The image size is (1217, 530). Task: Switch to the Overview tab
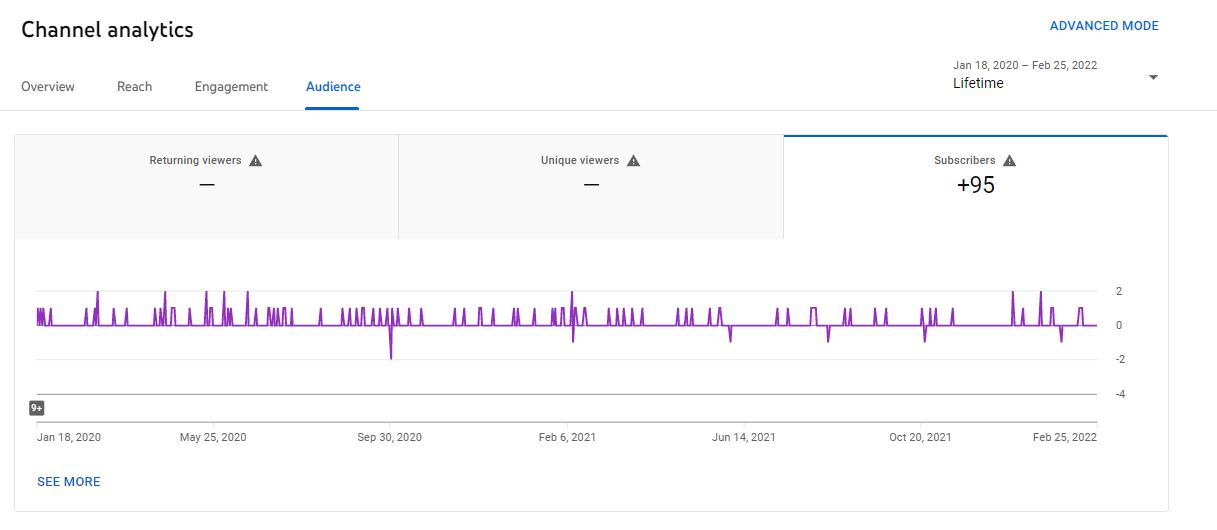point(48,87)
